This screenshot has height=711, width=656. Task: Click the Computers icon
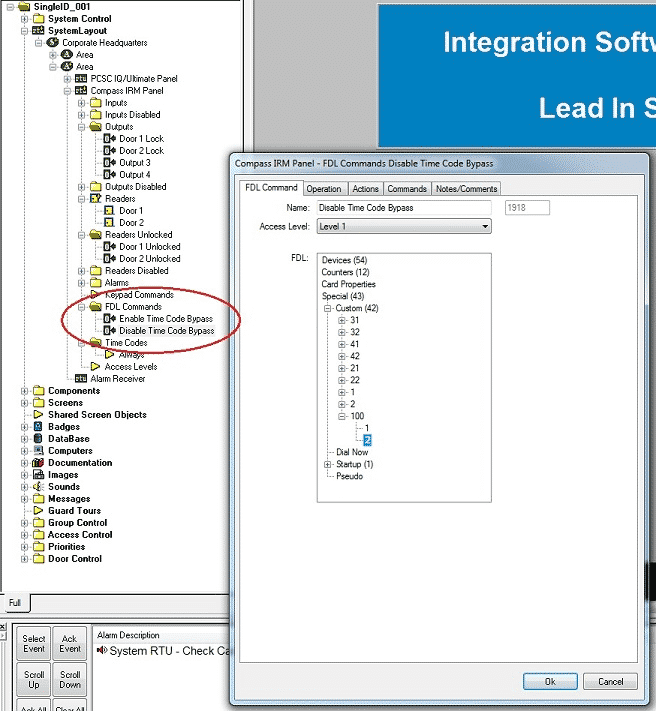click(39, 451)
